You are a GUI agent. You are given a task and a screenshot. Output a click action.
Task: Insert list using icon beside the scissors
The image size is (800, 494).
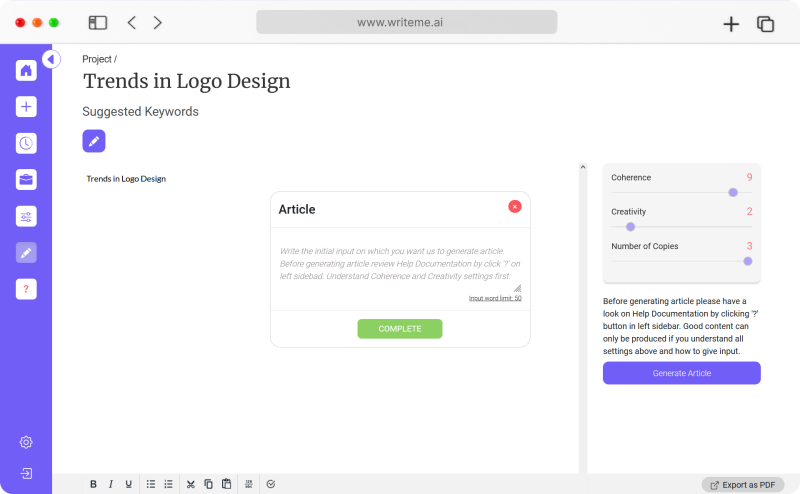[x=168, y=484]
